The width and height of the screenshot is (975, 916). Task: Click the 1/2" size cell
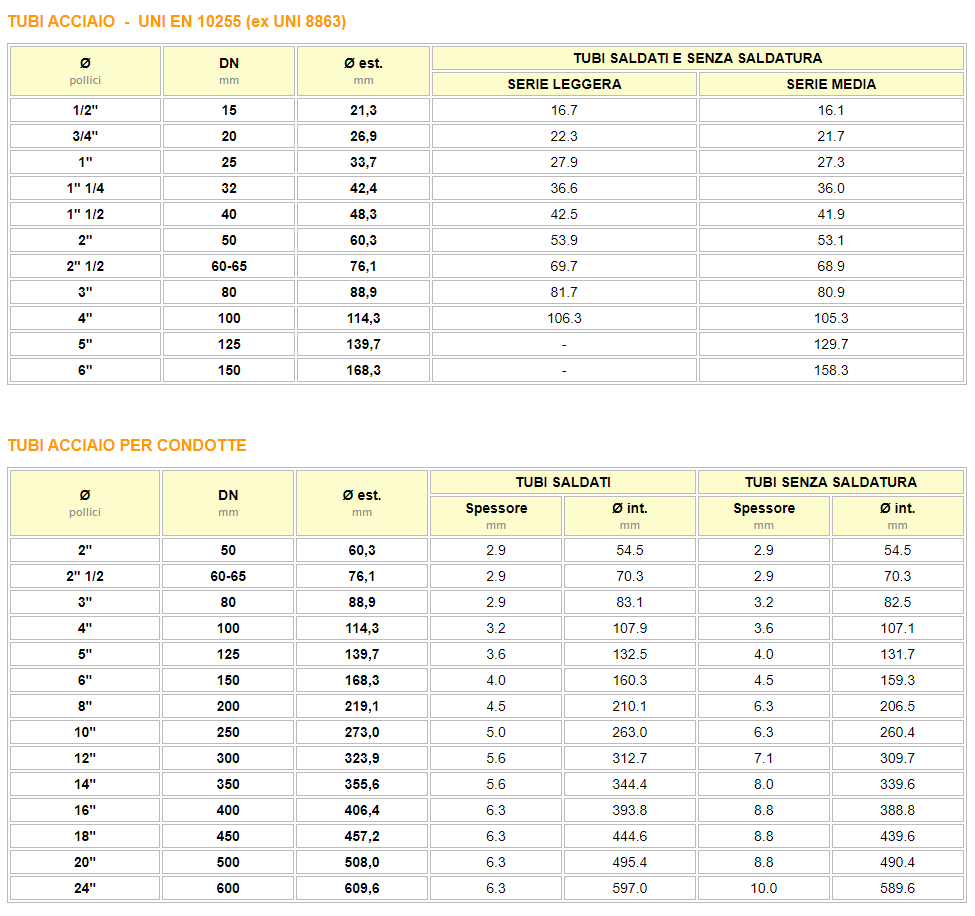[85, 110]
